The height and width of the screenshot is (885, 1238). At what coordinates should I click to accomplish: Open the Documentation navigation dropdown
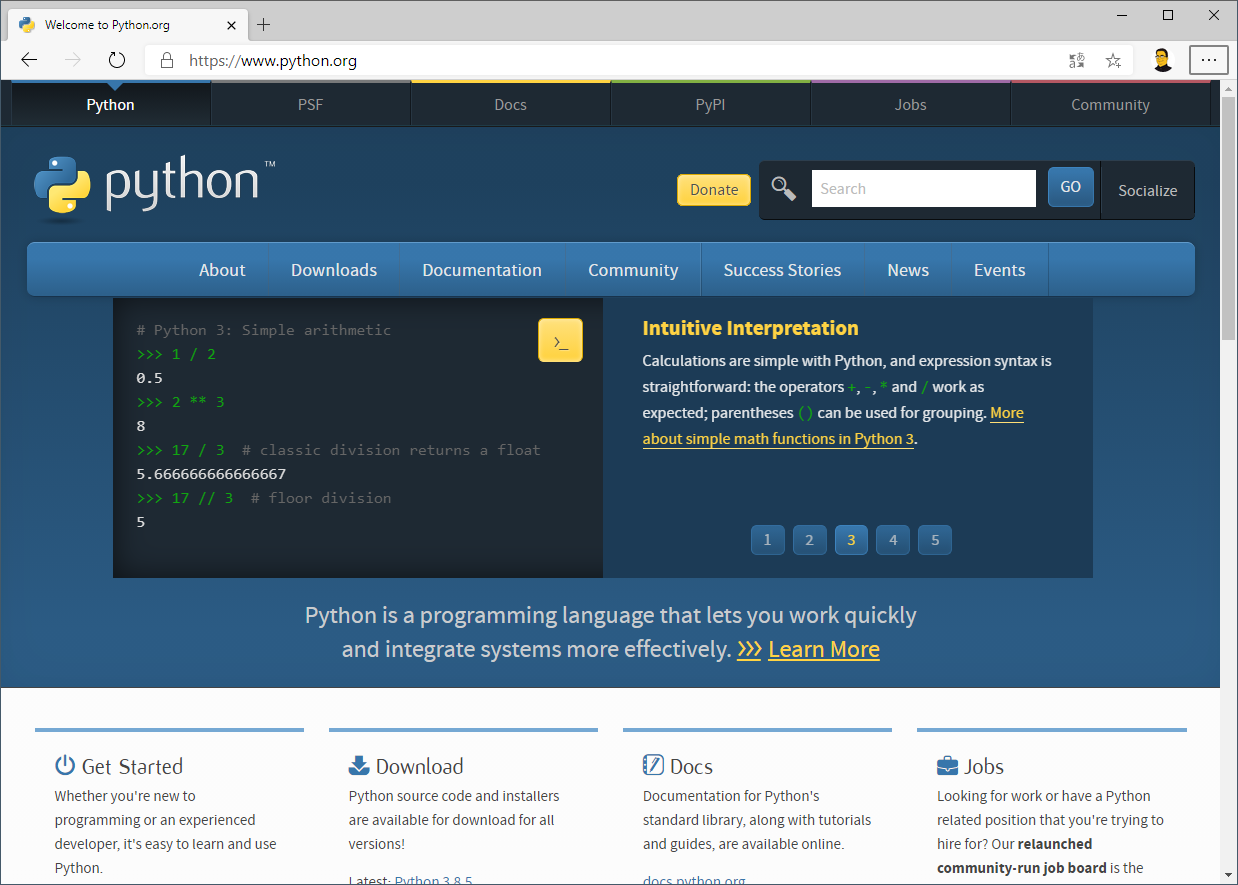[482, 270]
